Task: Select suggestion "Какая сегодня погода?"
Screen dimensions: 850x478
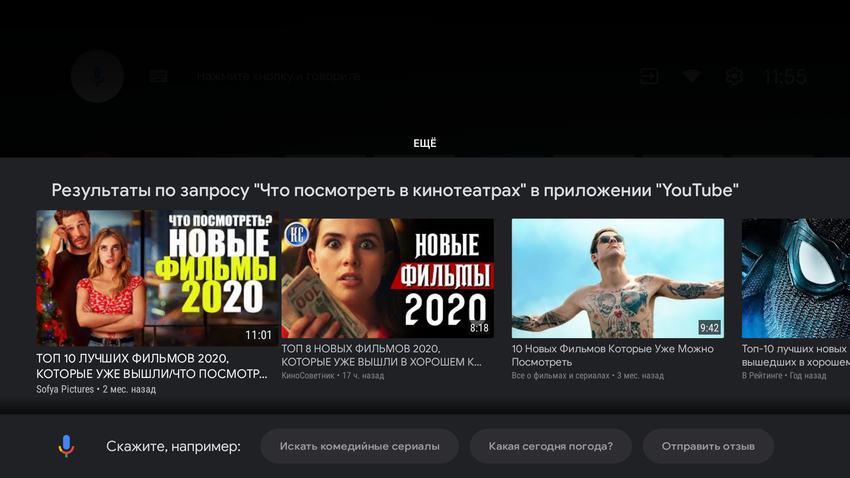Action: pyautogui.click(x=551, y=446)
